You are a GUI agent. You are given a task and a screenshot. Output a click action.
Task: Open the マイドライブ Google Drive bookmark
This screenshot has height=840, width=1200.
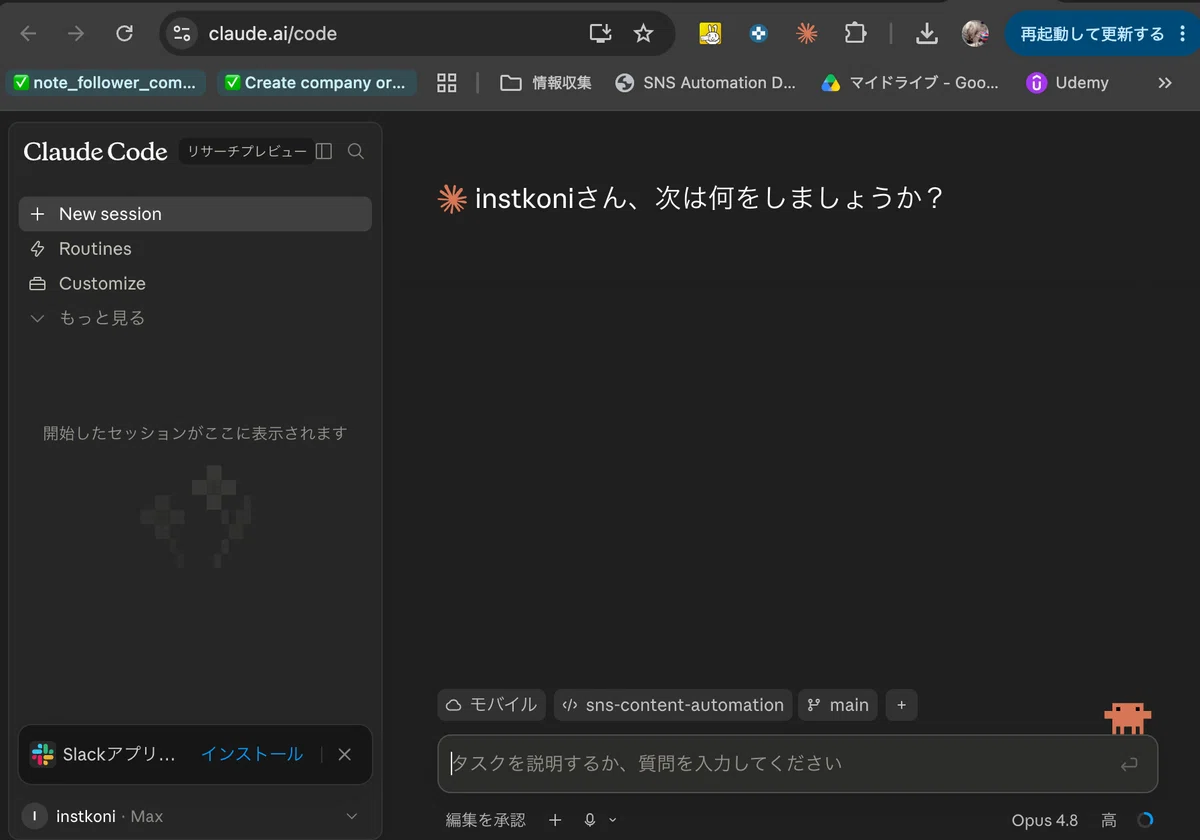point(911,83)
